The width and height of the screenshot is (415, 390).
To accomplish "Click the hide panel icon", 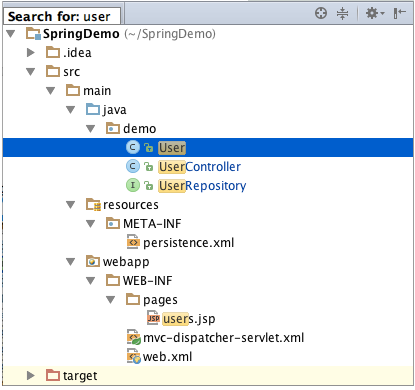I will pos(399,13).
